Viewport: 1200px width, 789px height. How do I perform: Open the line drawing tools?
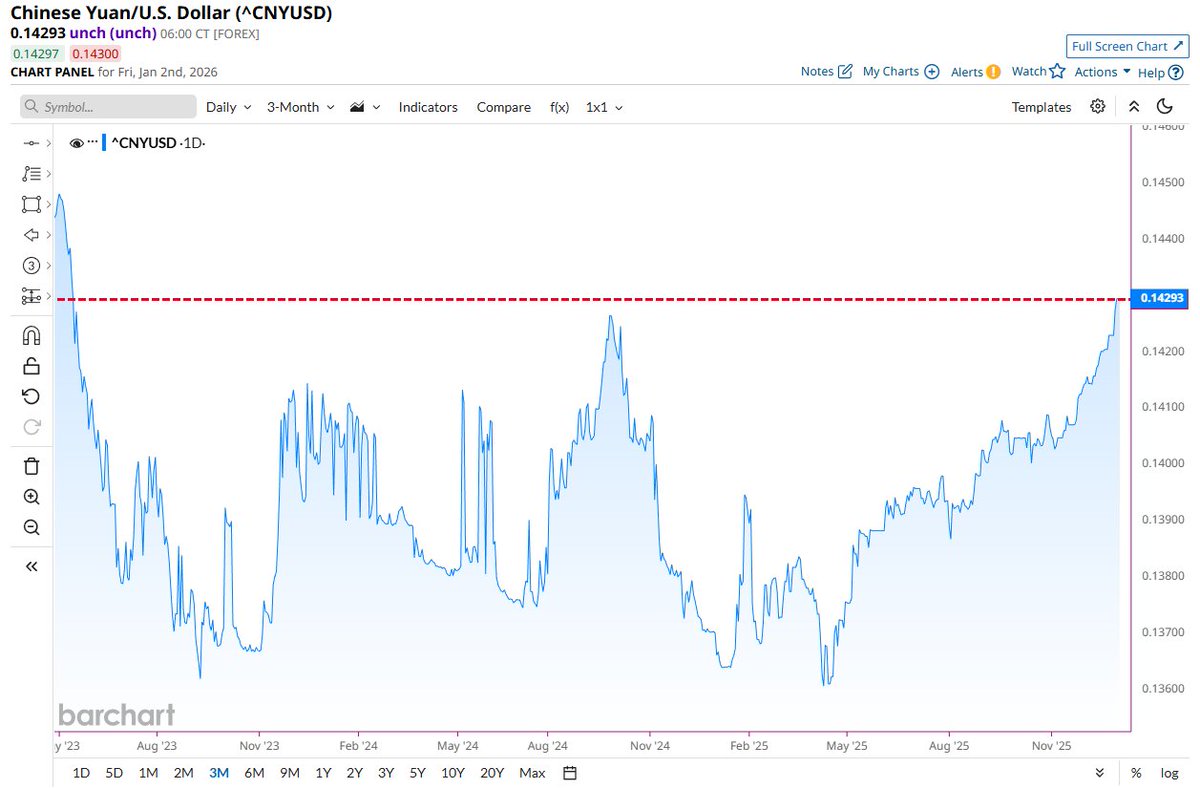pos(30,173)
